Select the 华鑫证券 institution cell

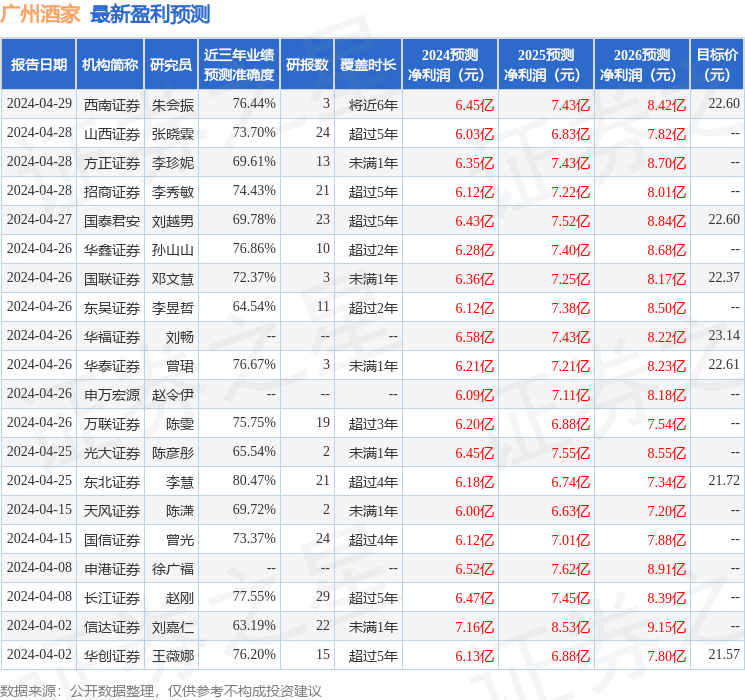pyautogui.click(x=112, y=250)
